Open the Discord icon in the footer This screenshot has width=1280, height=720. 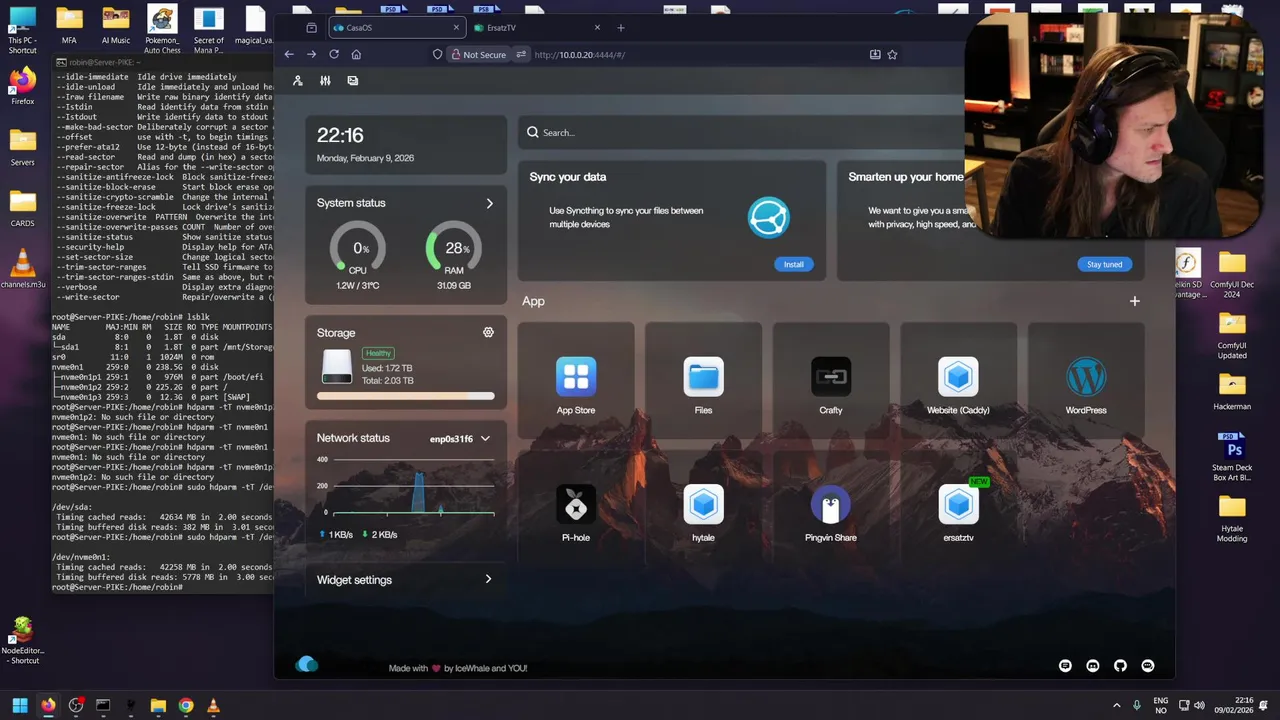[1093, 666]
